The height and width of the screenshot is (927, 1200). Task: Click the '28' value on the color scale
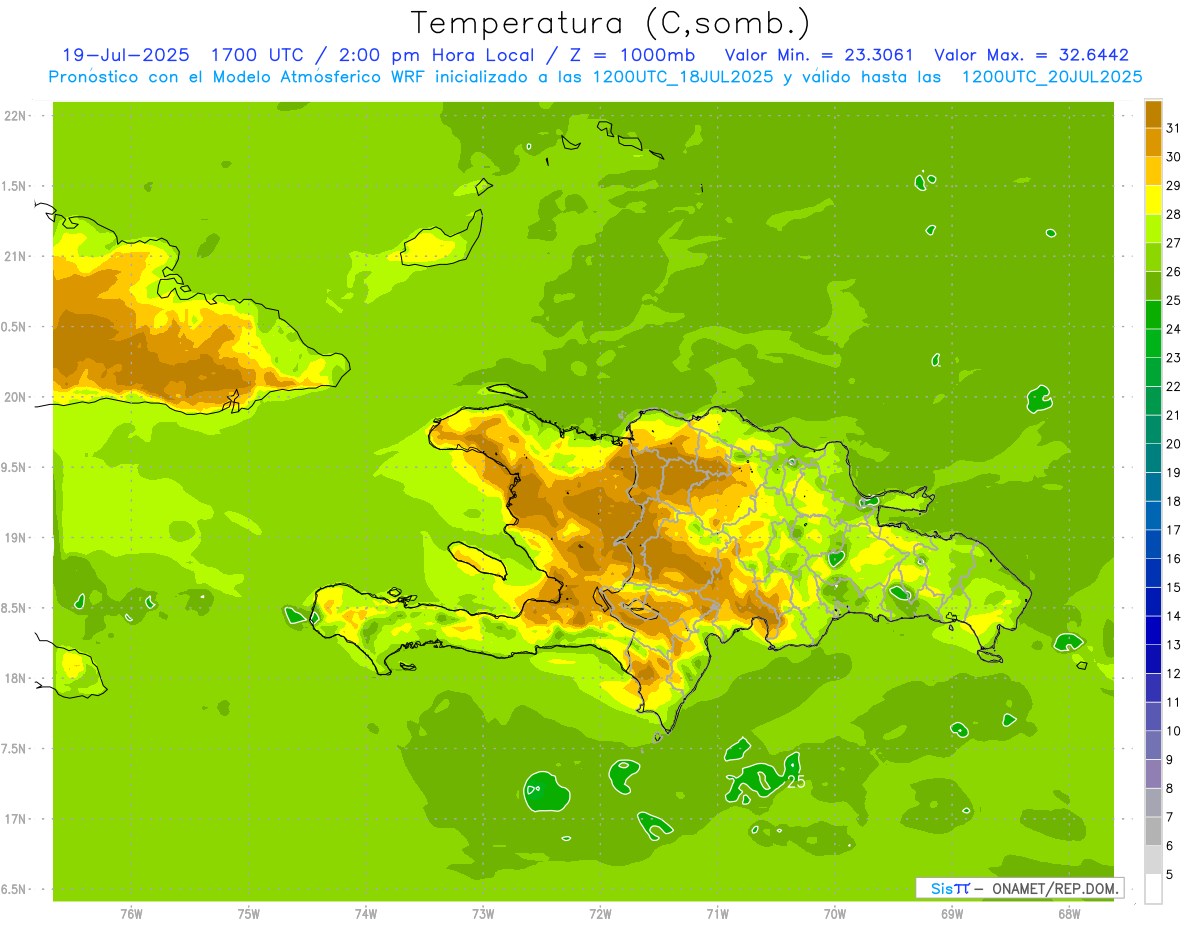tap(1174, 214)
